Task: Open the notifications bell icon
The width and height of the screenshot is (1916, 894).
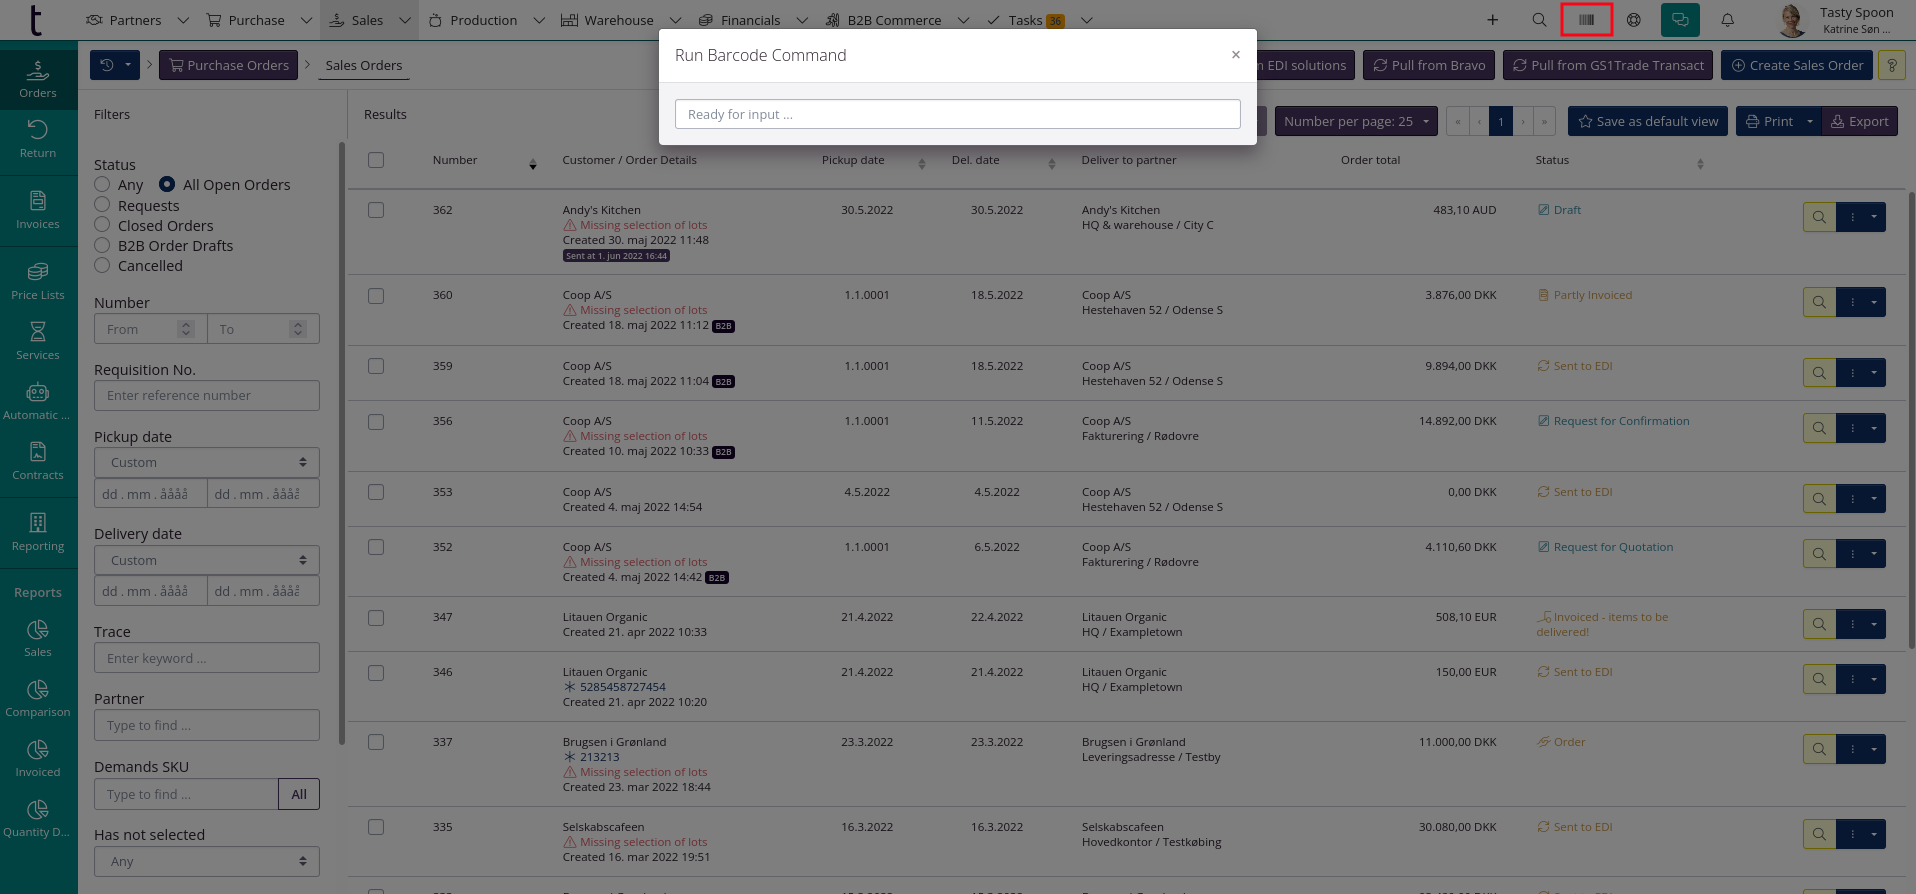Action: coord(1727,20)
